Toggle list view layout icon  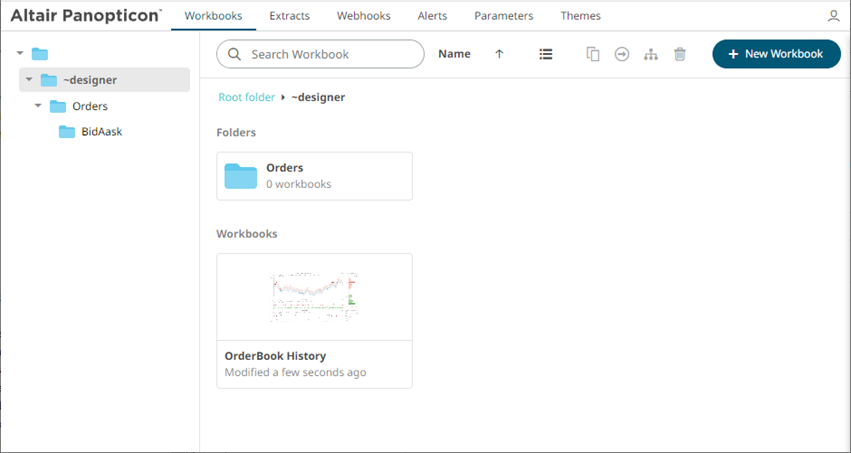click(545, 54)
